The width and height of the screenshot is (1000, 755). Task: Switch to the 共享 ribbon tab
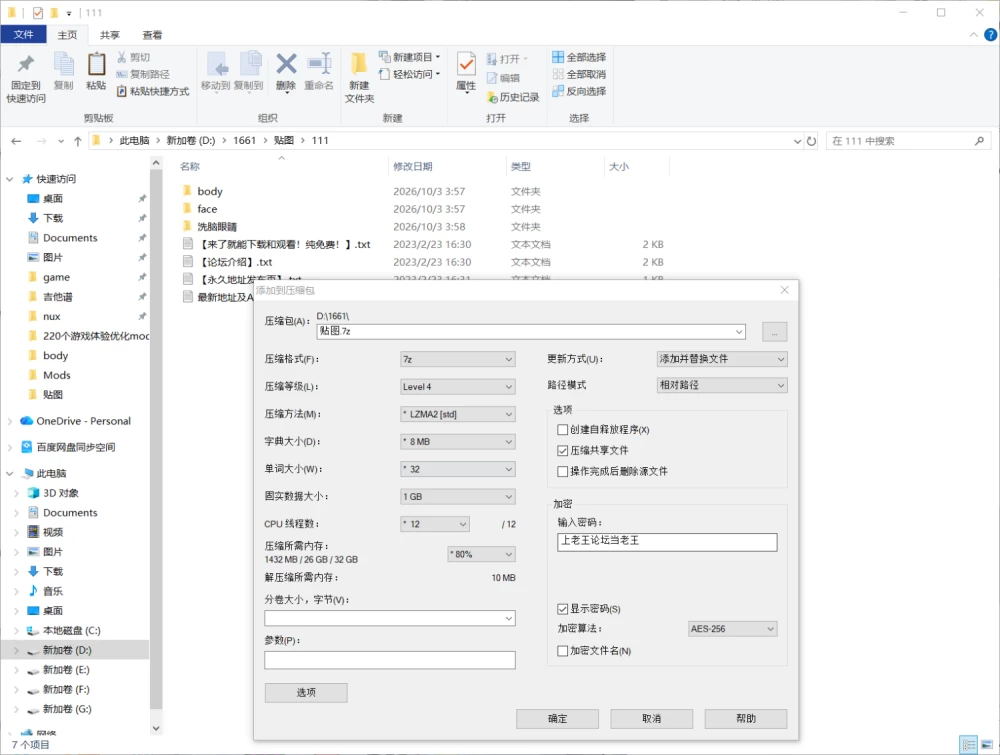[110, 35]
